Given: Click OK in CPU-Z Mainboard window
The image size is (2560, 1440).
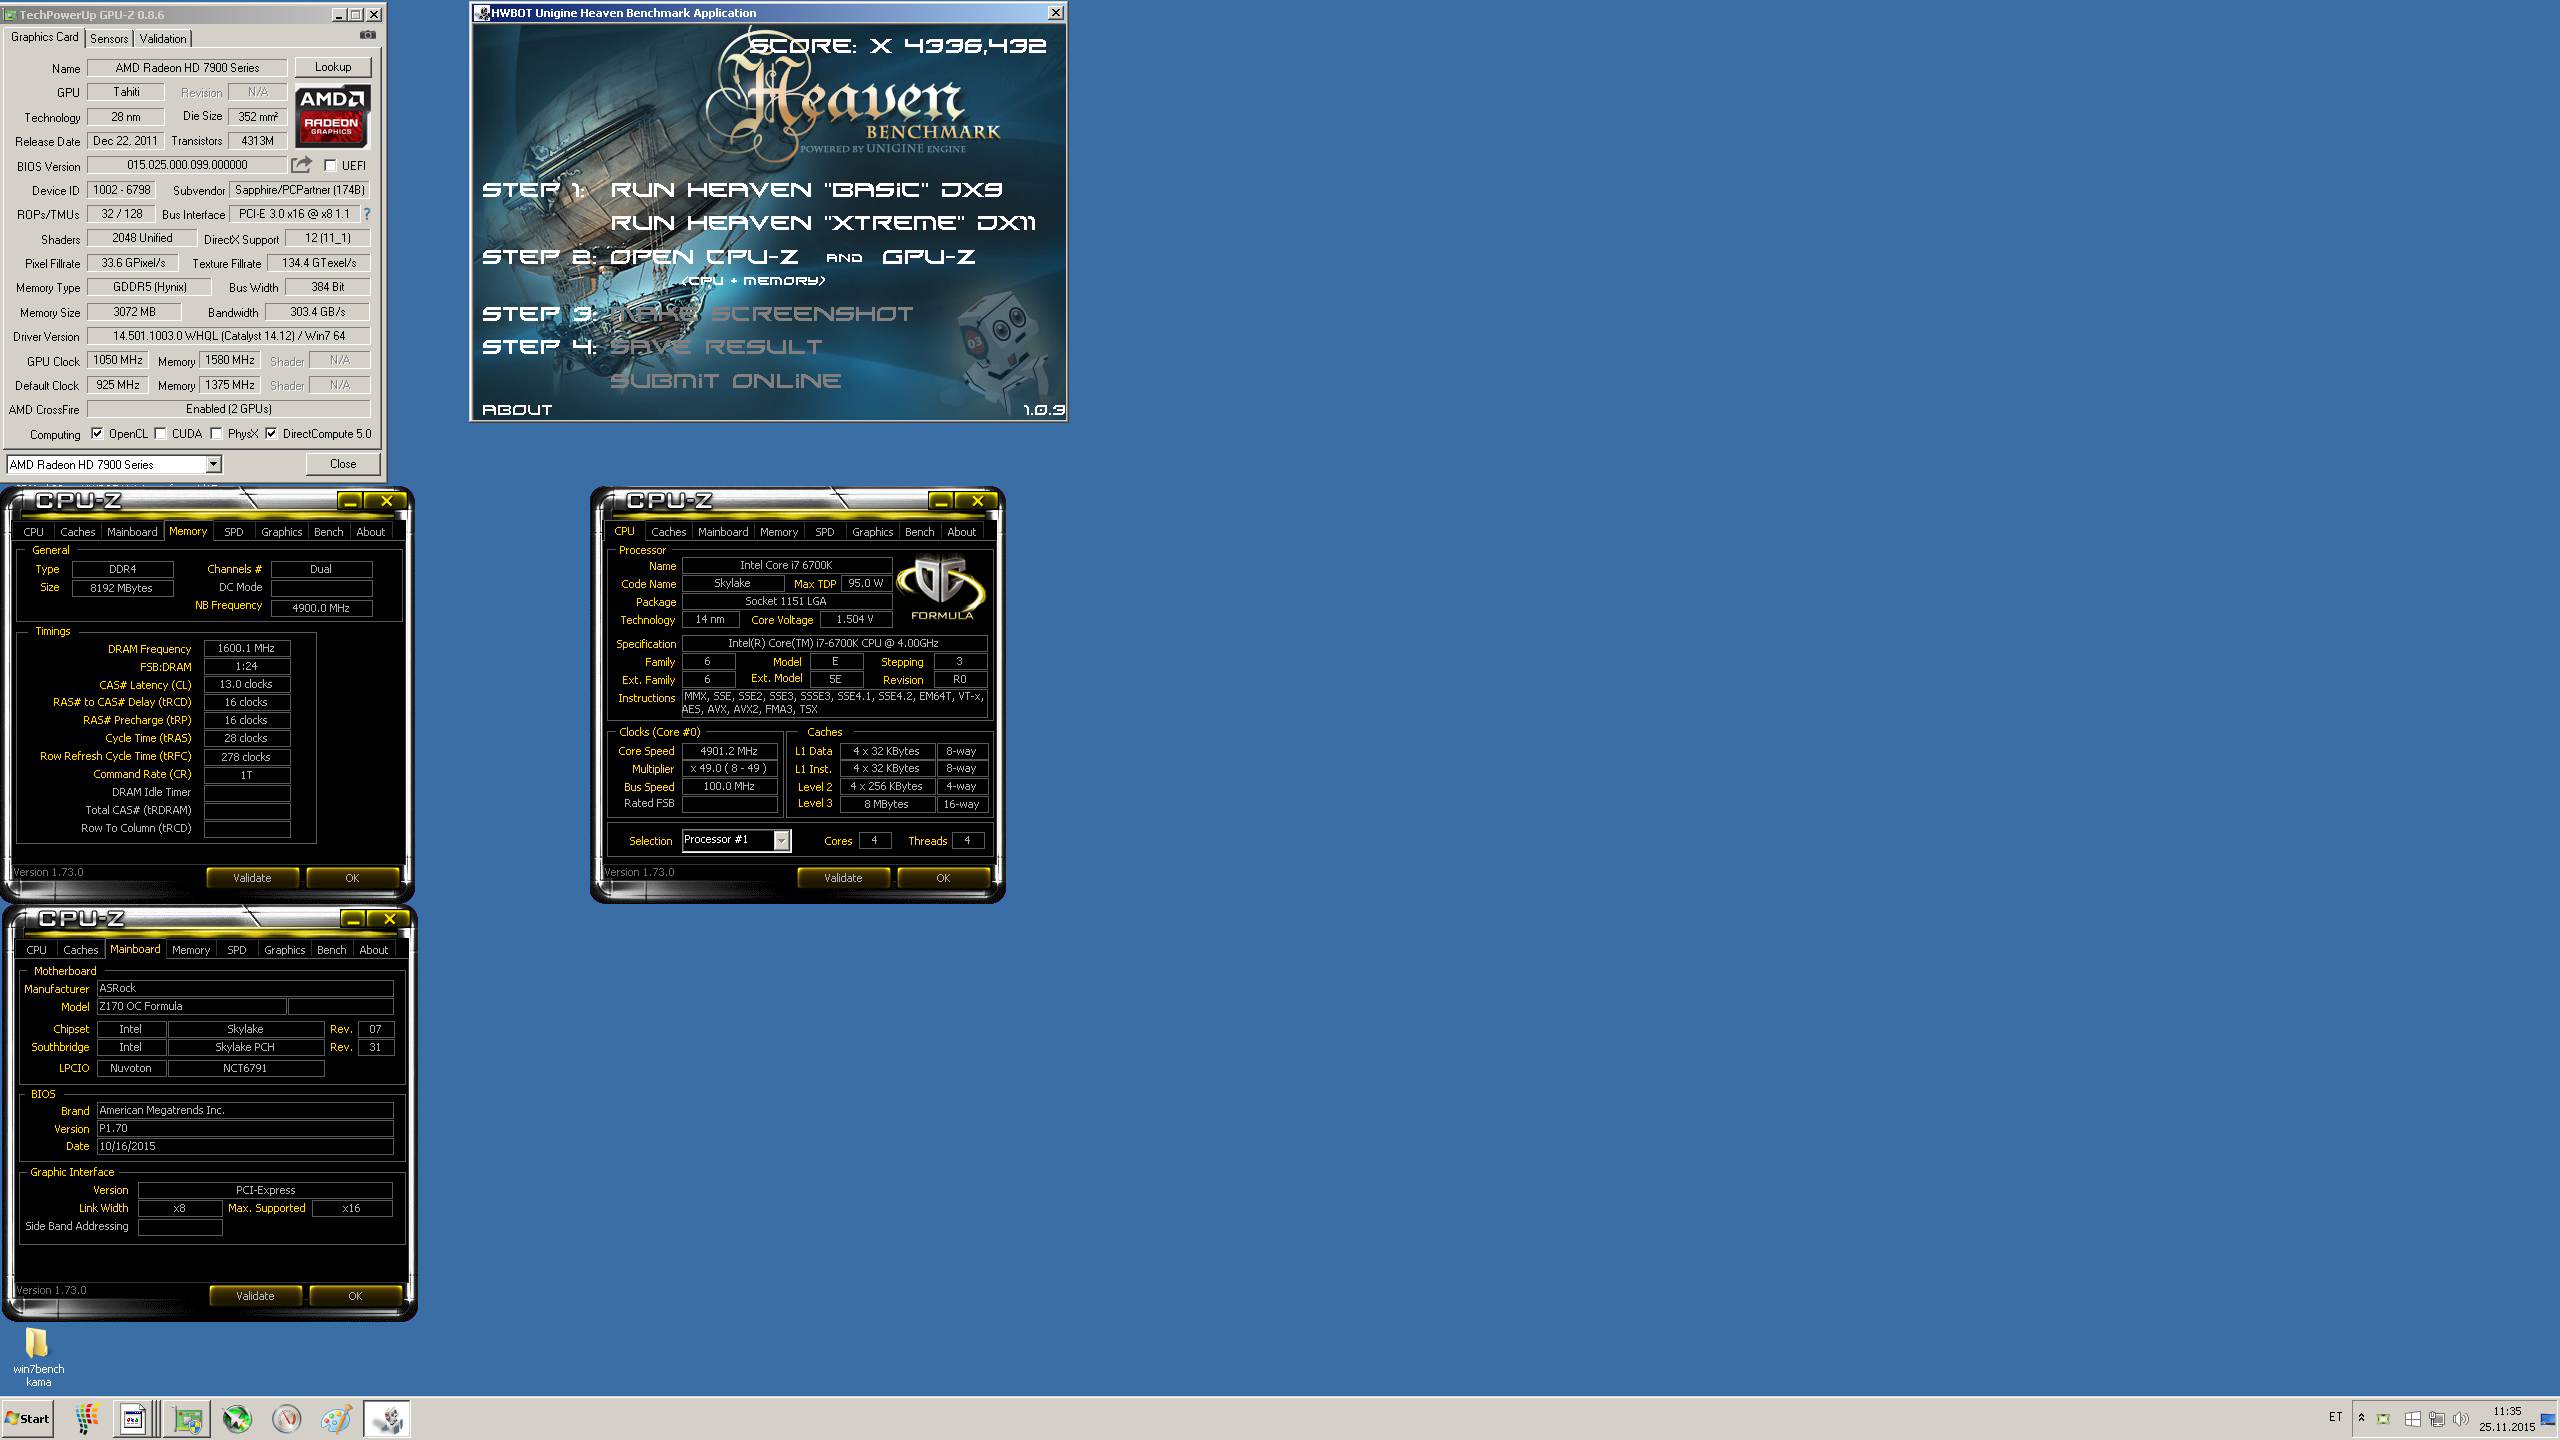Looking at the screenshot, I should [355, 1296].
